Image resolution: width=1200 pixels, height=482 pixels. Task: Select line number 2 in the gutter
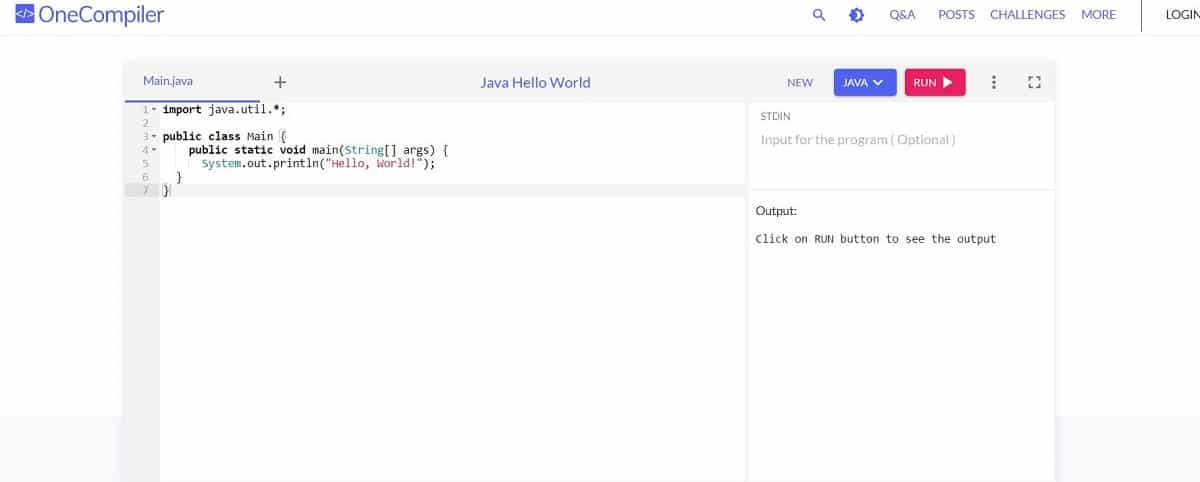pos(146,123)
